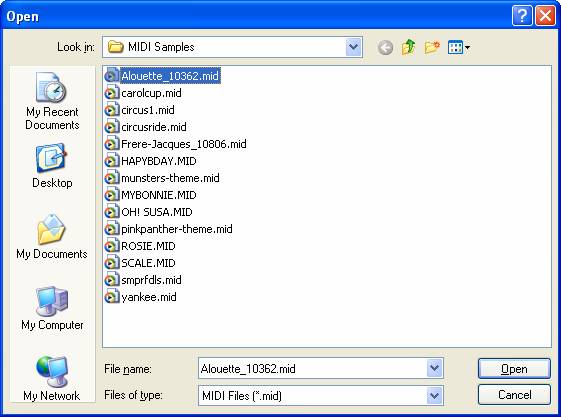Open My Documents in the places bar
Image resolution: width=561 pixels, height=417 pixels.
[52, 236]
